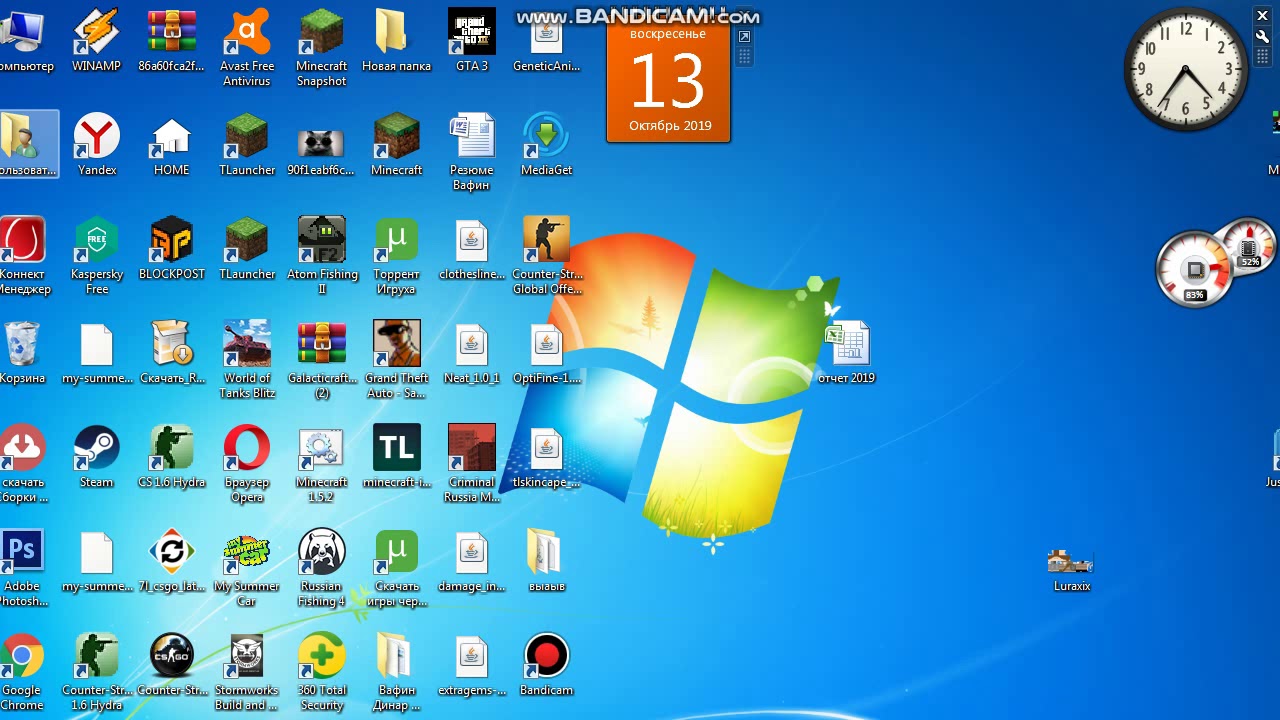The height and width of the screenshot is (720, 1280).
Task: Open Counter-Strike 1.6 Hydra shortcut
Action: (x=97, y=671)
